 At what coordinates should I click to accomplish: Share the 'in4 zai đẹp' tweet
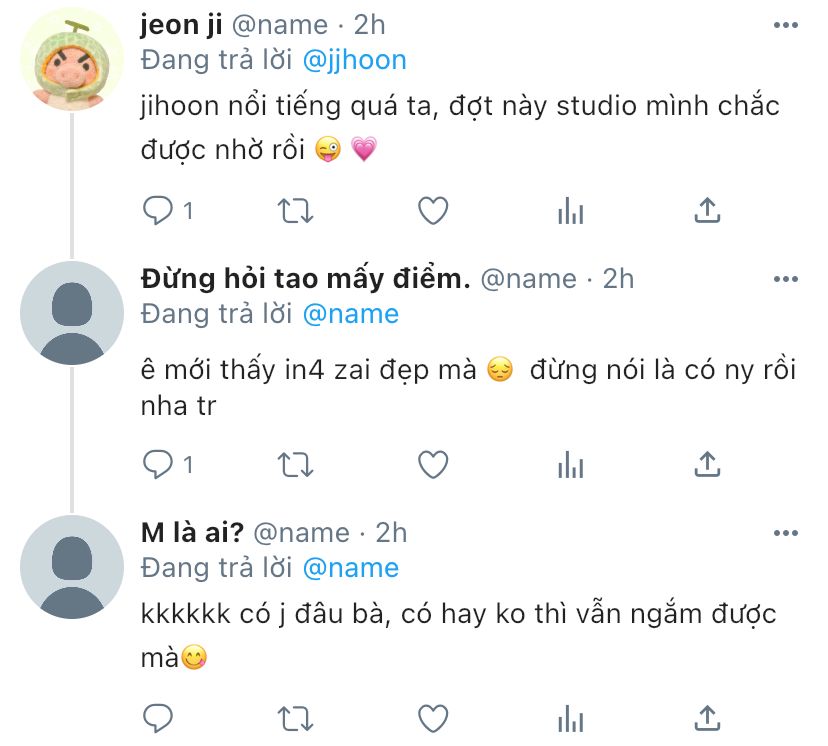pos(707,464)
